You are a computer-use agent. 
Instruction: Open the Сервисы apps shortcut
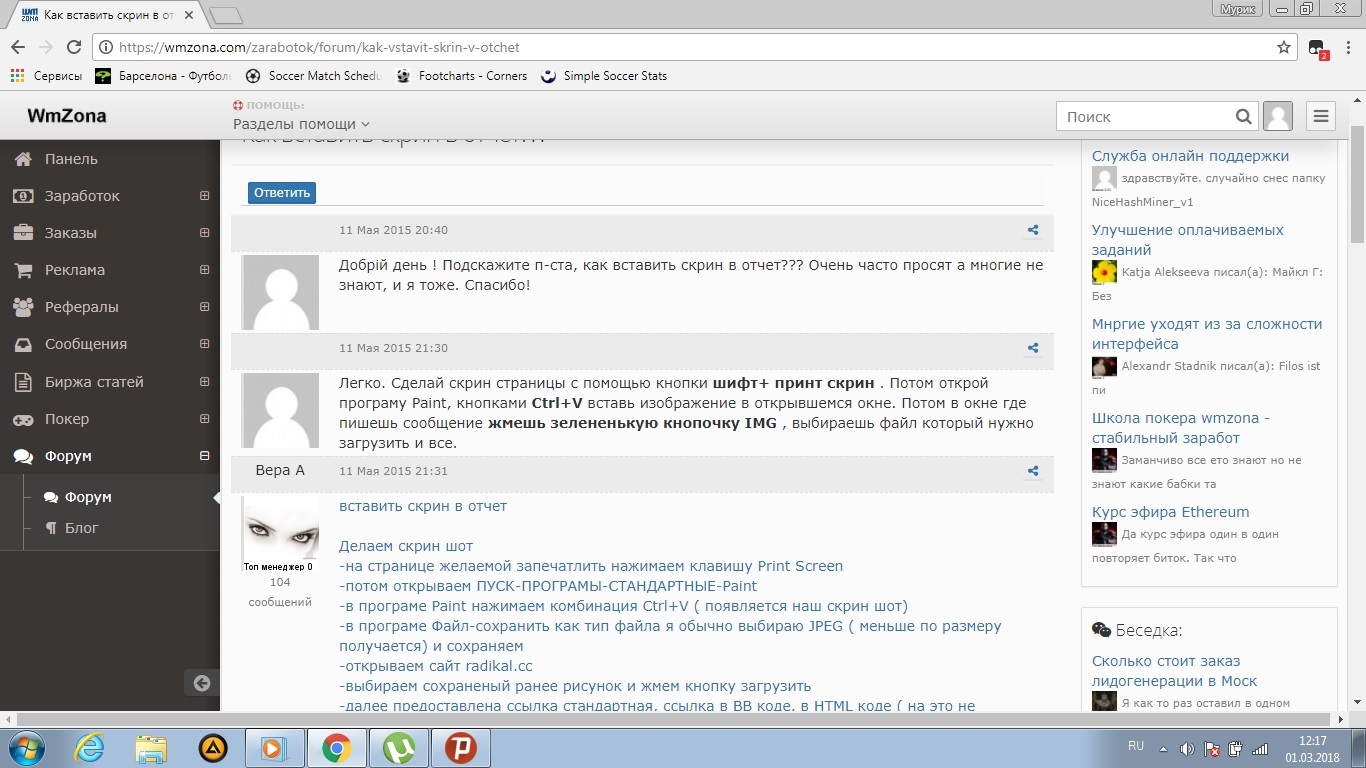click(46, 76)
